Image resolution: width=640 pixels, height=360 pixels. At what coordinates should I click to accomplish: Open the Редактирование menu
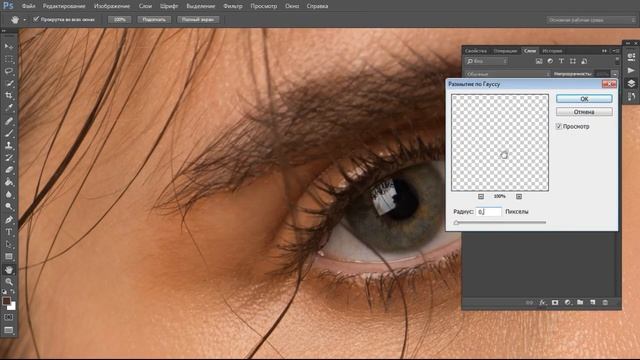[x=64, y=6]
